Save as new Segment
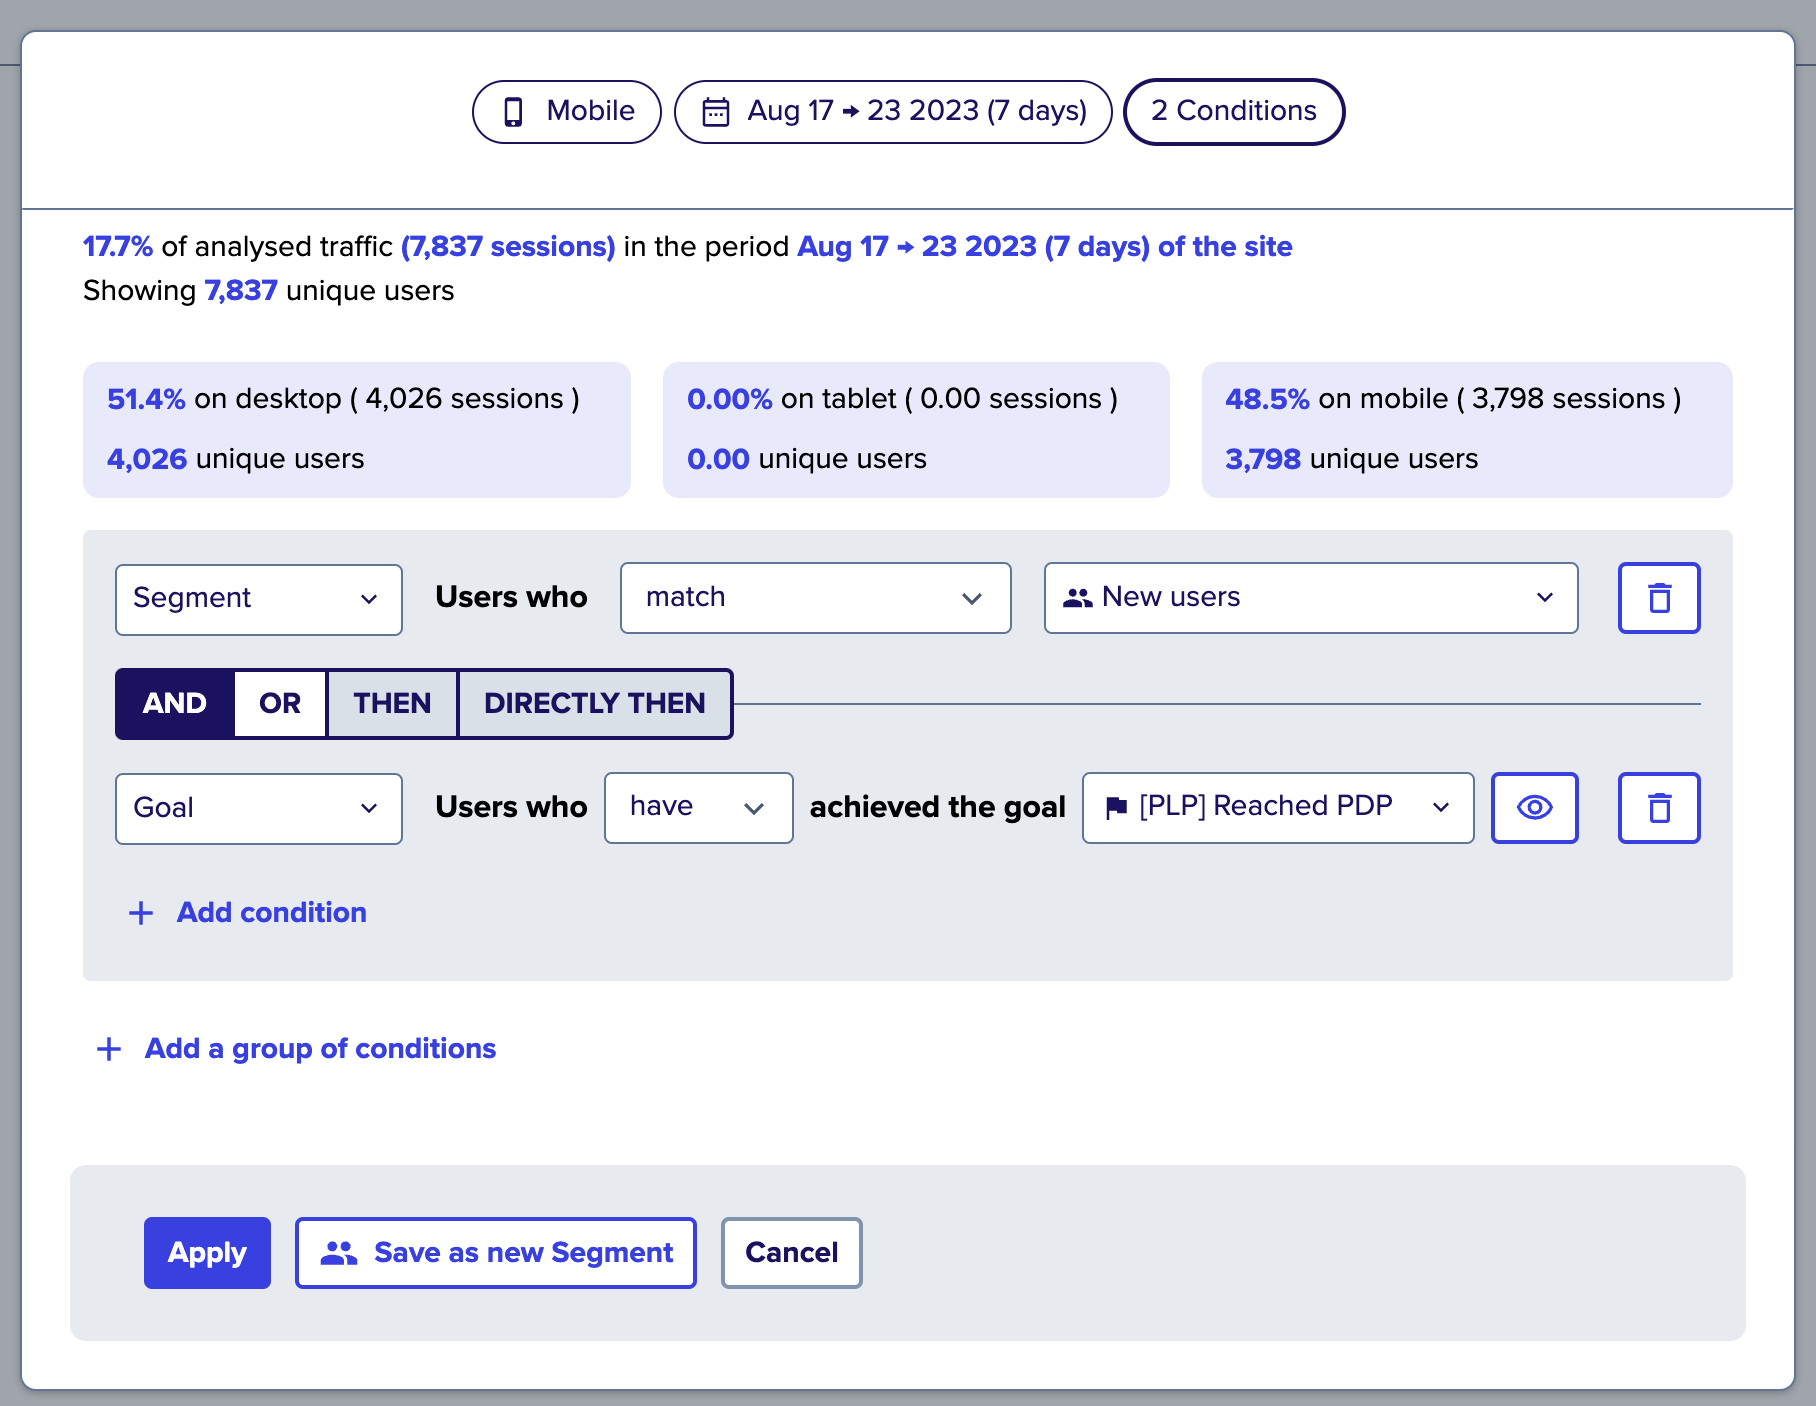This screenshot has width=1816, height=1406. [496, 1253]
